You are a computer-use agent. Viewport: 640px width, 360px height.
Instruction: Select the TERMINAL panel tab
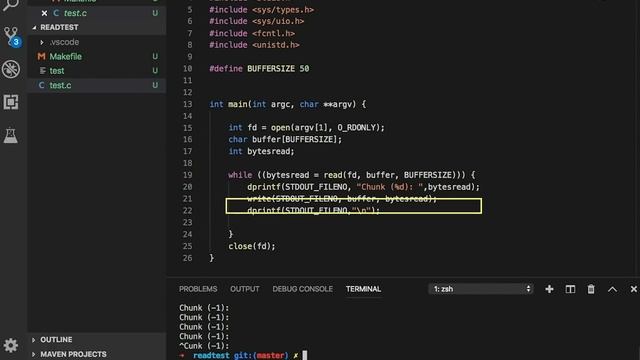click(363, 289)
